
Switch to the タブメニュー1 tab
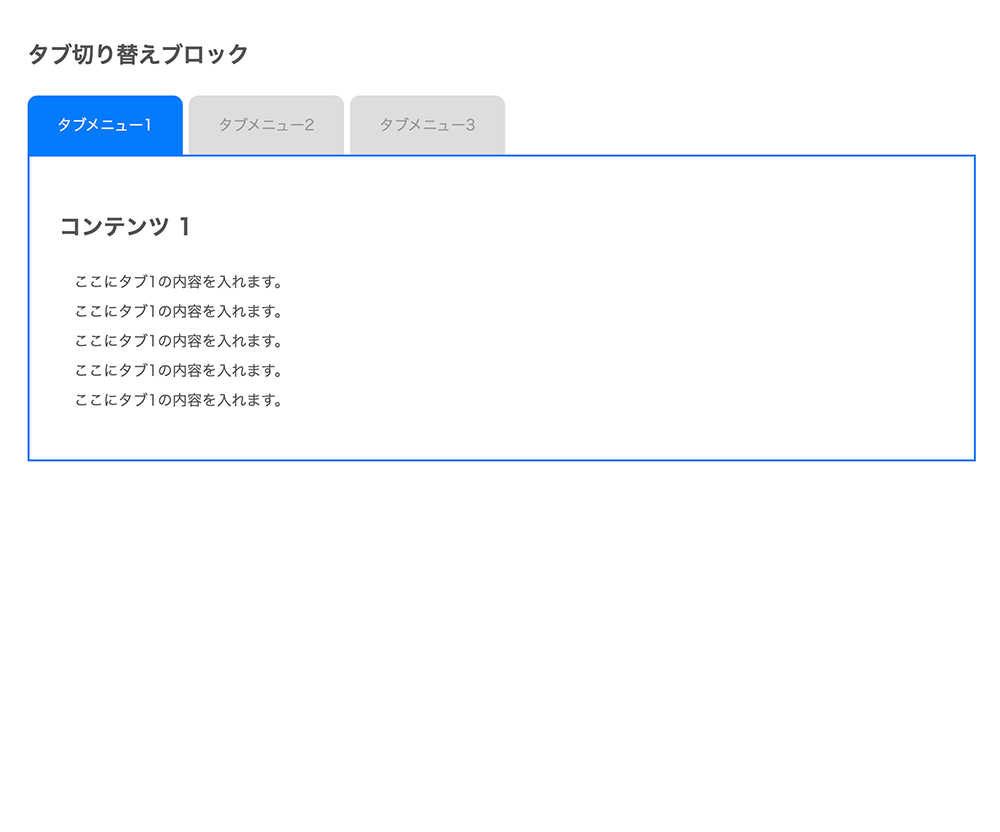[105, 125]
